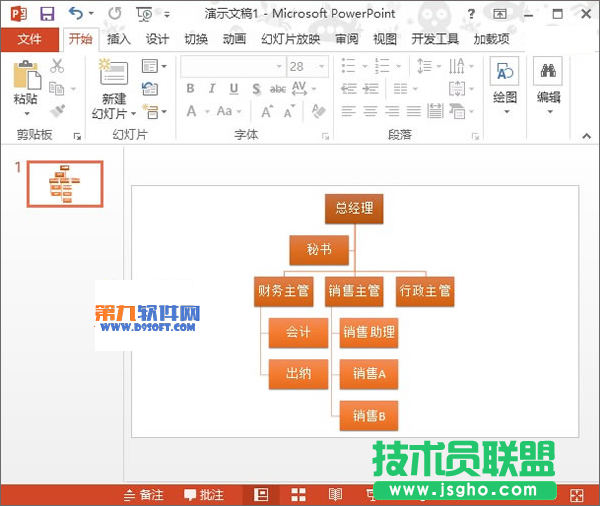Justify text alignment
The image size is (600, 506).
coord(414,111)
